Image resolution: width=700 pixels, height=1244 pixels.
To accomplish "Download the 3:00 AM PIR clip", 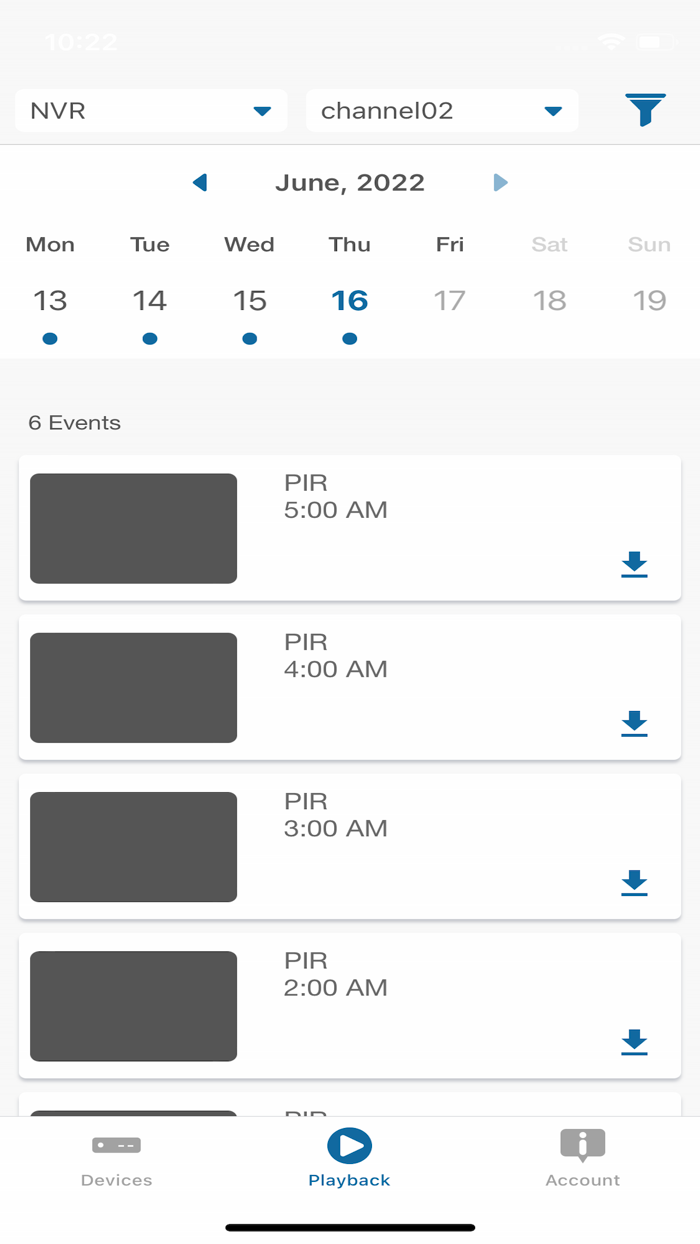I will coord(634,883).
